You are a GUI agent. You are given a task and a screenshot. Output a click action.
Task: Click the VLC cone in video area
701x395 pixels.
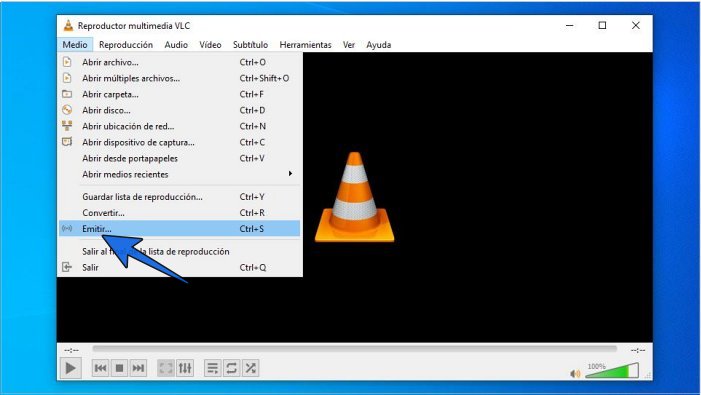355,197
